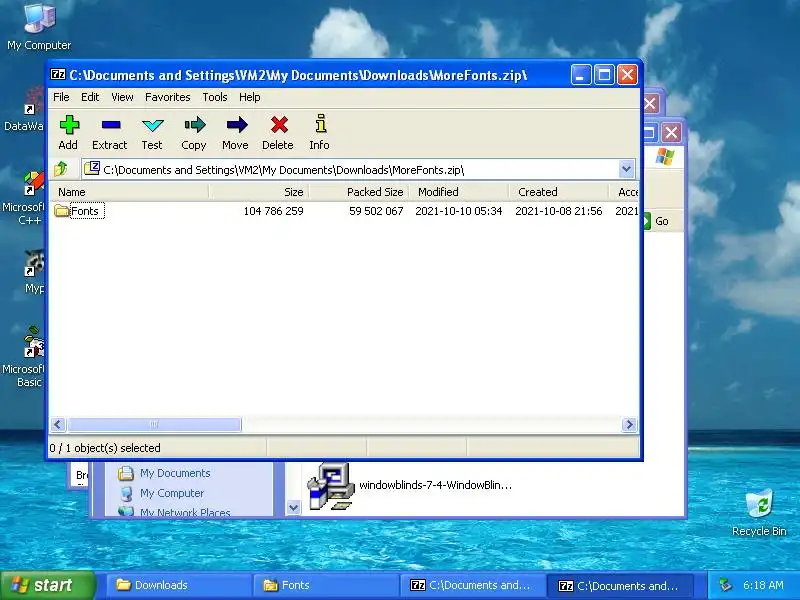The image size is (800, 600).
Task: Select the Fonts folder icon
Action: (x=62, y=210)
